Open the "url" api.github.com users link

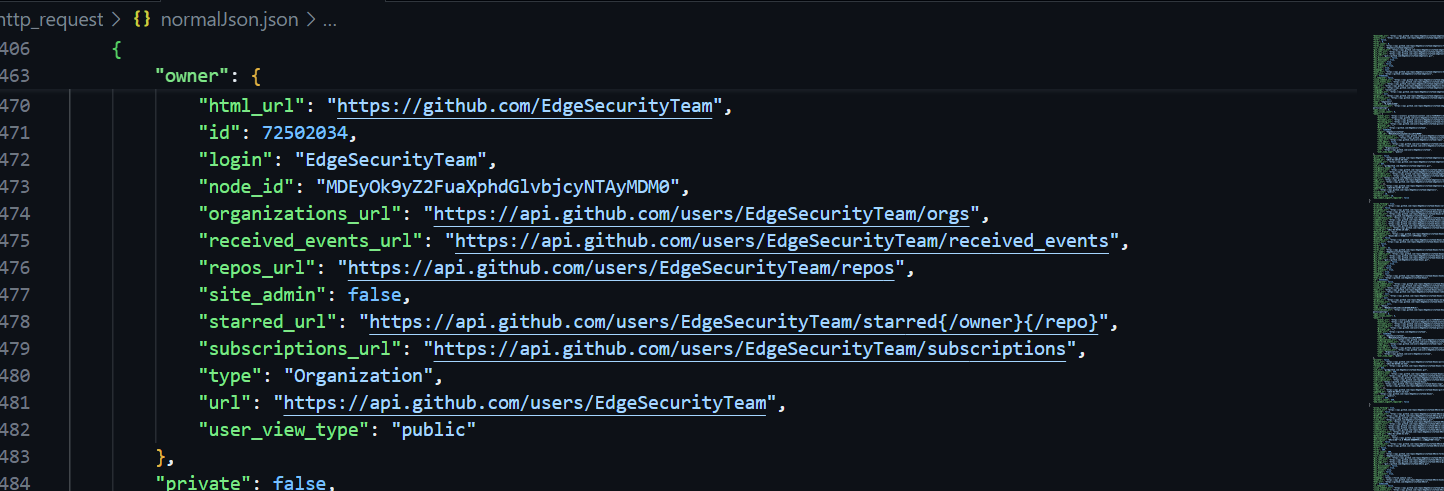[x=530, y=403]
